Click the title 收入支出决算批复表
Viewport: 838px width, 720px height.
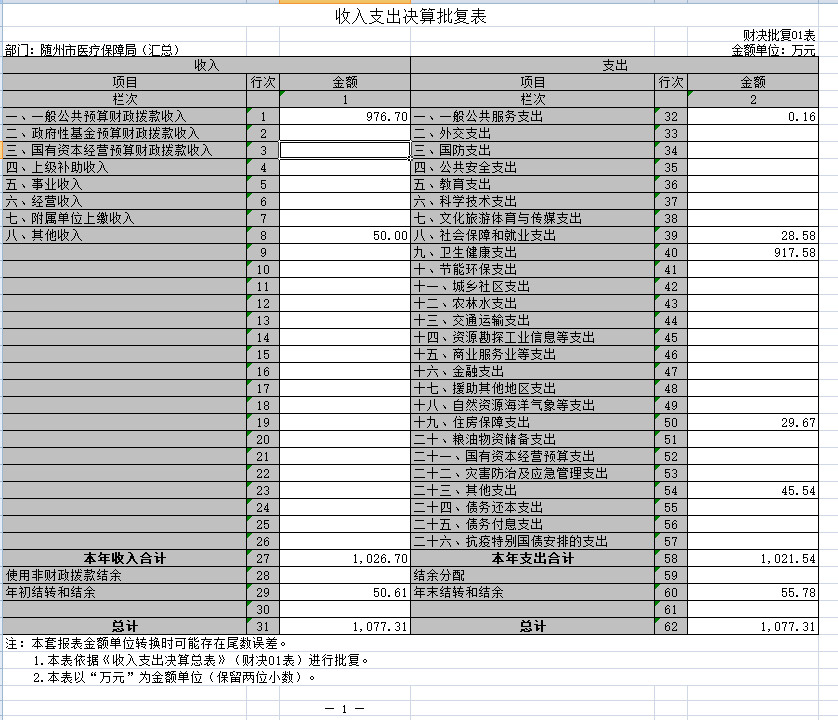pyautogui.click(x=410, y=16)
